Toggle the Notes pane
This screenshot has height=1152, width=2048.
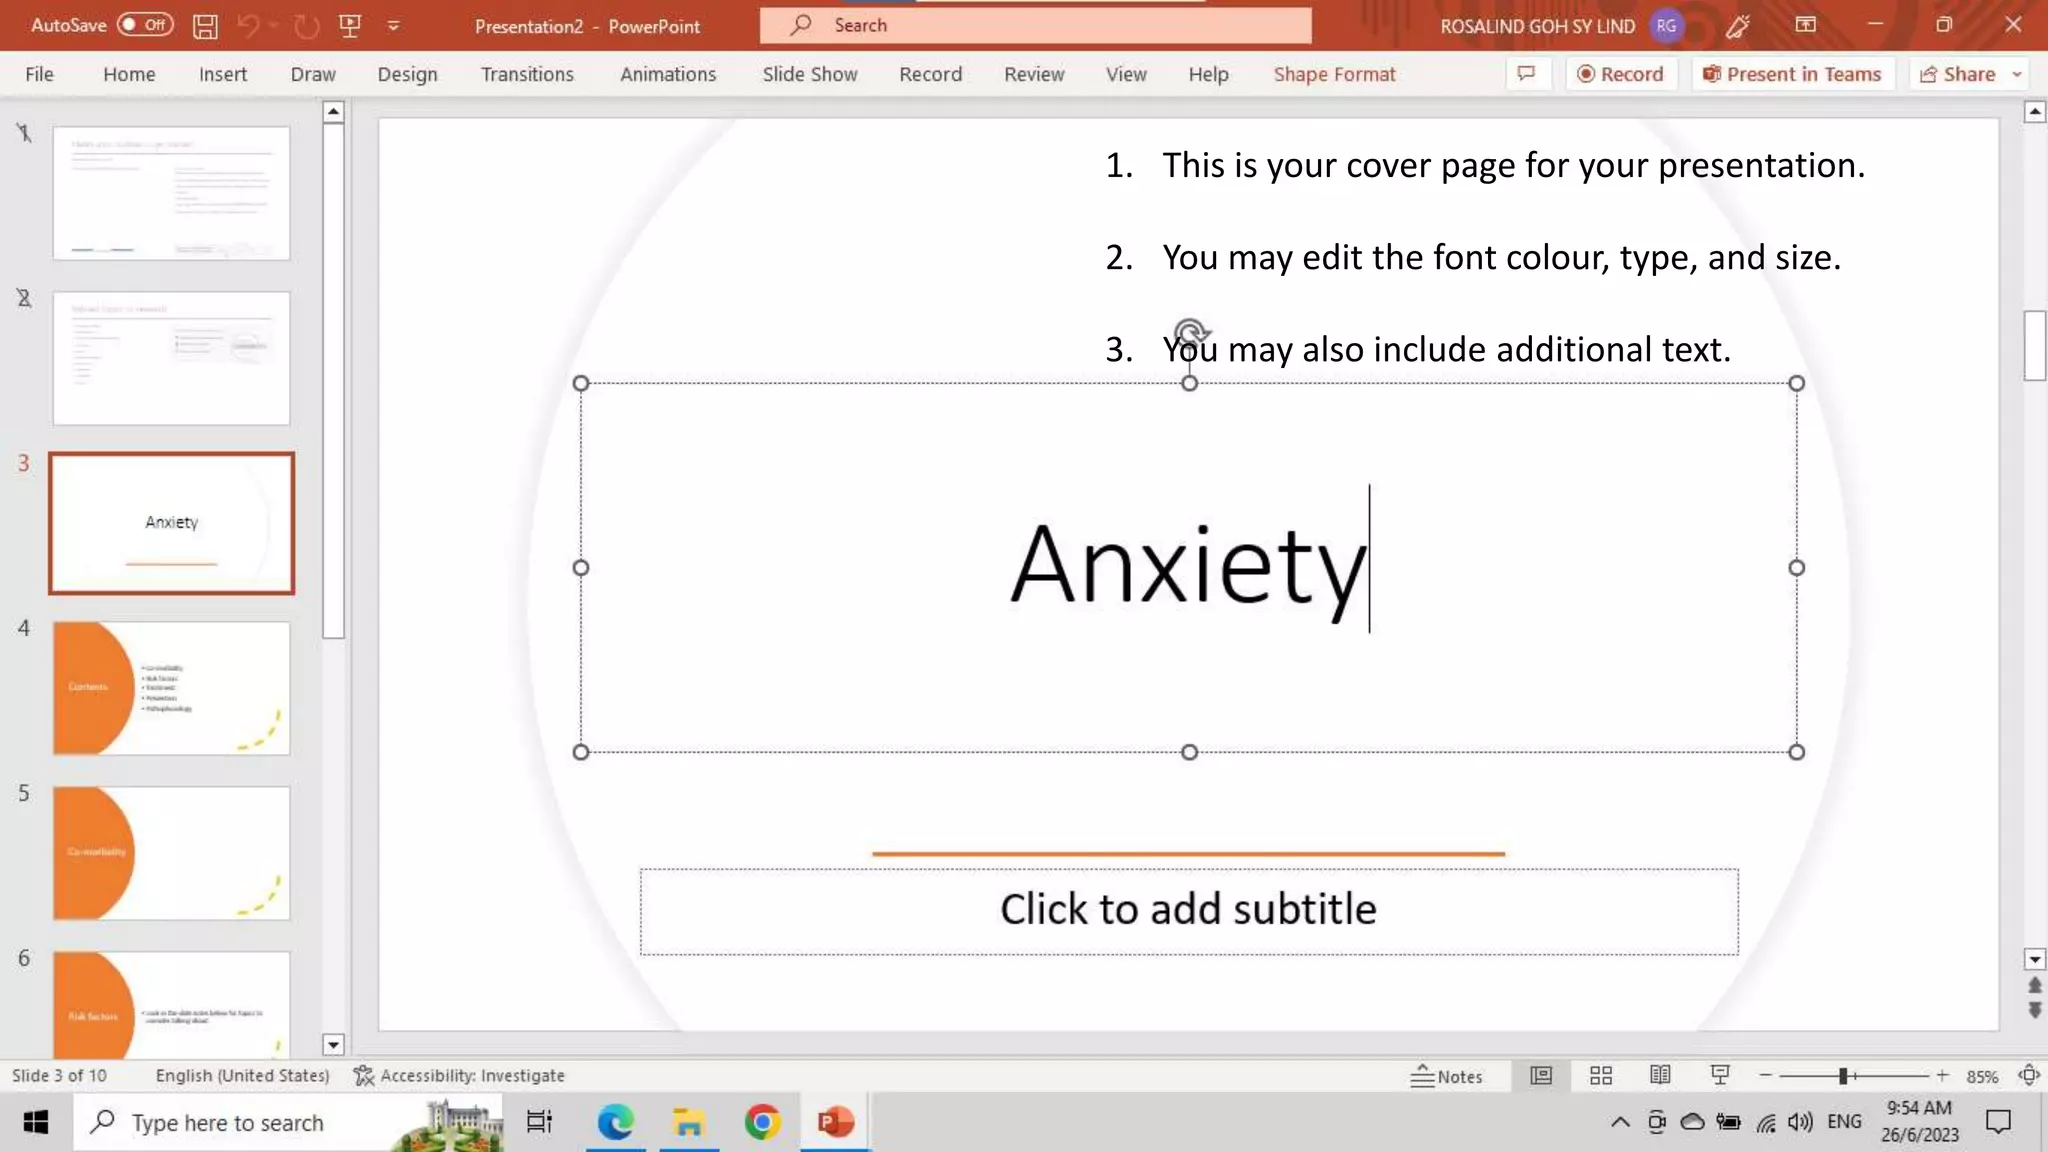pos(1446,1076)
